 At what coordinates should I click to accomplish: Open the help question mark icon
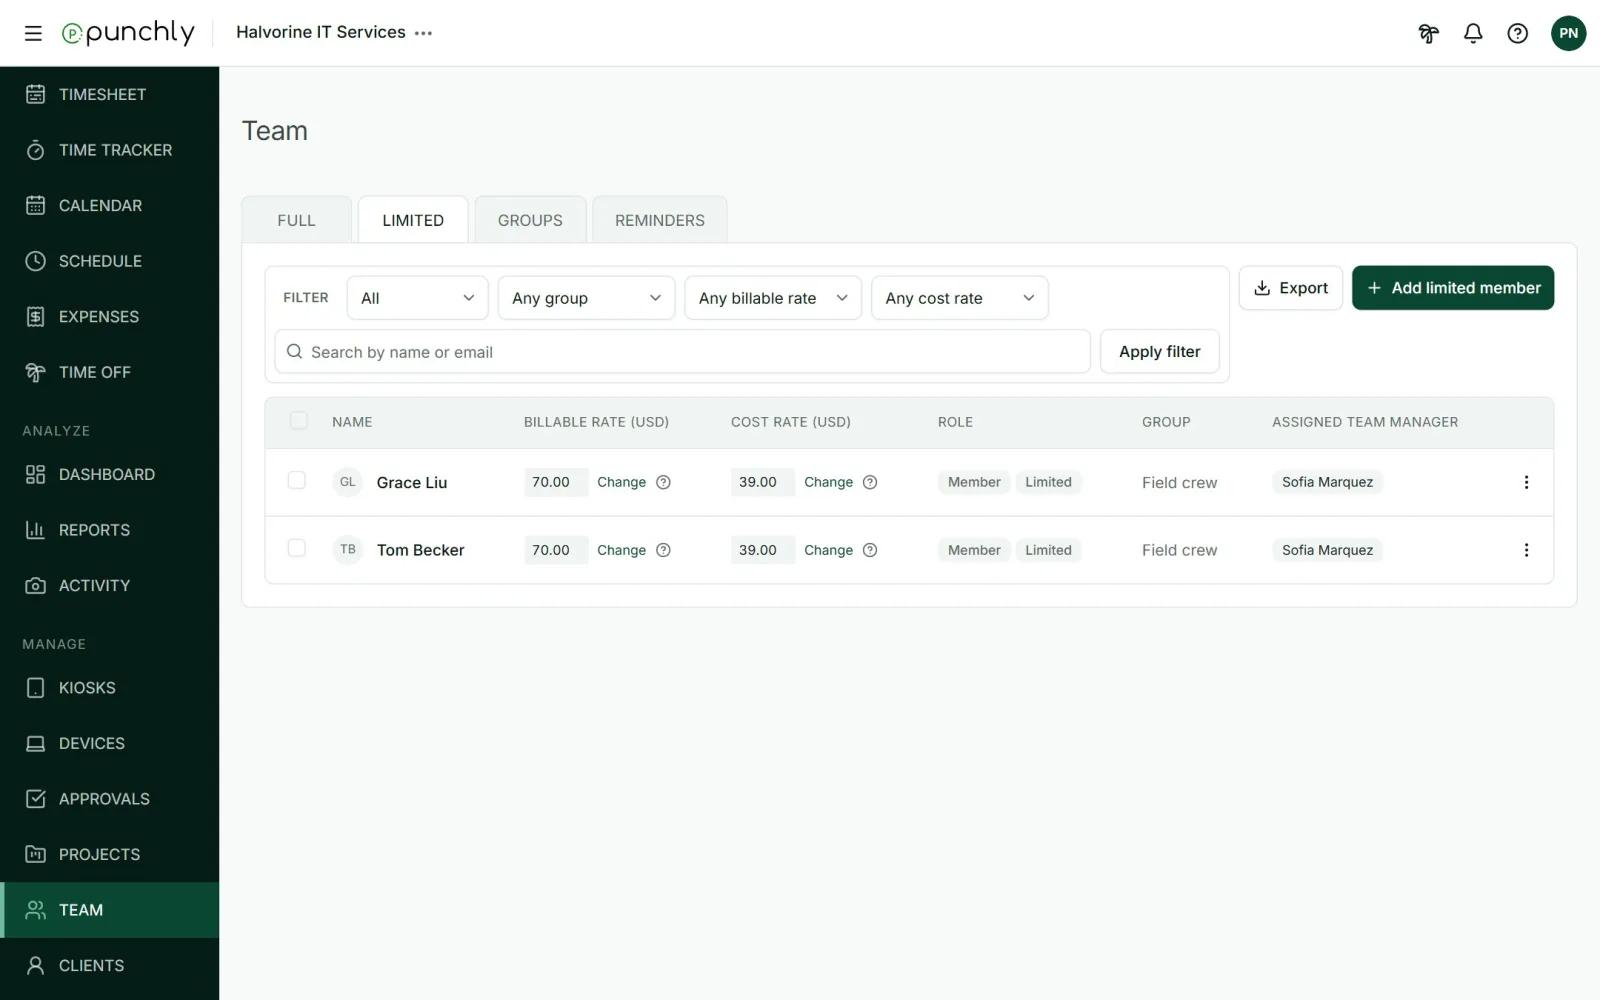[x=1517, y=33]
